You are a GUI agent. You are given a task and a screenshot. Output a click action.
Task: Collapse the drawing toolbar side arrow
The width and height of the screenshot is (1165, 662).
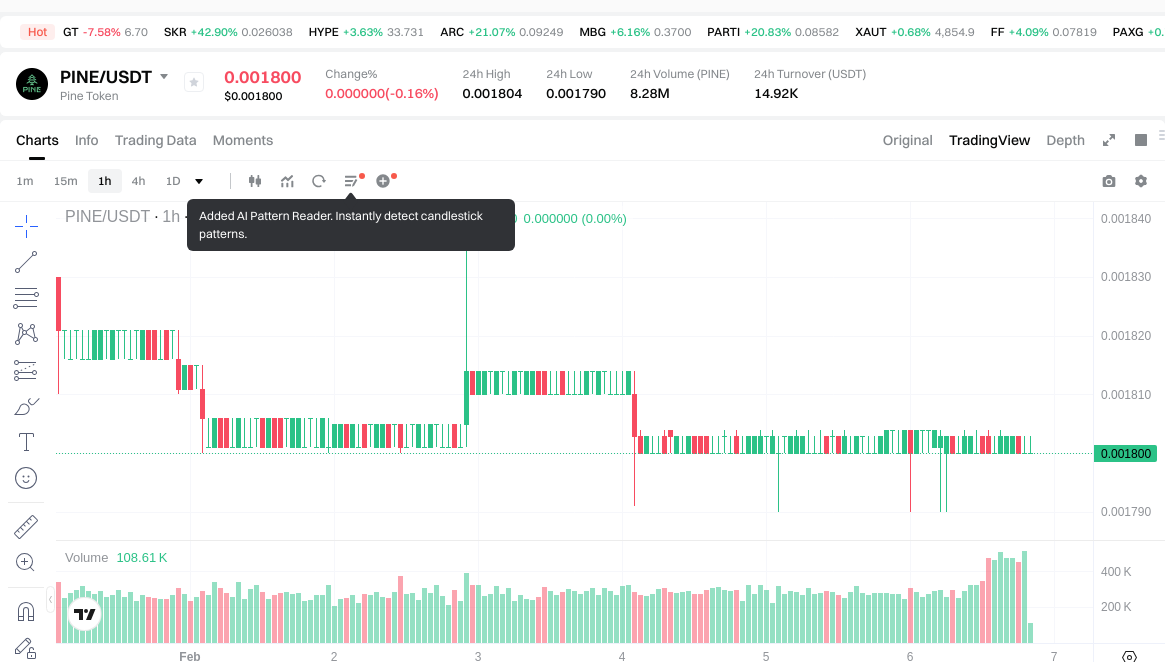tap(51, 600)
